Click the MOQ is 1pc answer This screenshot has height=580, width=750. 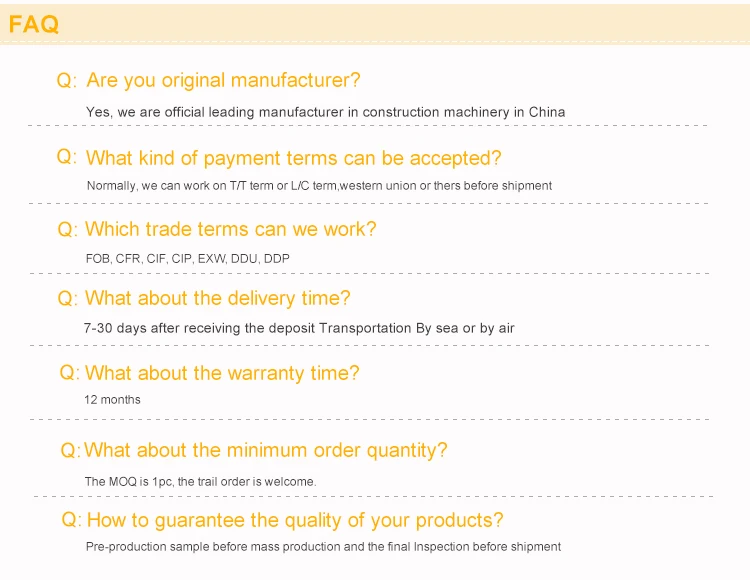[x=200, y=482]
